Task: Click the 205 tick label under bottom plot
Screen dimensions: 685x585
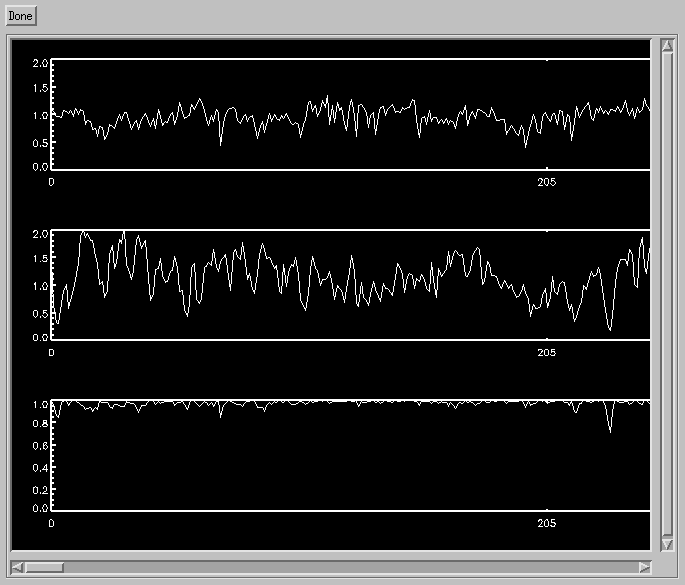Action: tap(546, 523)
